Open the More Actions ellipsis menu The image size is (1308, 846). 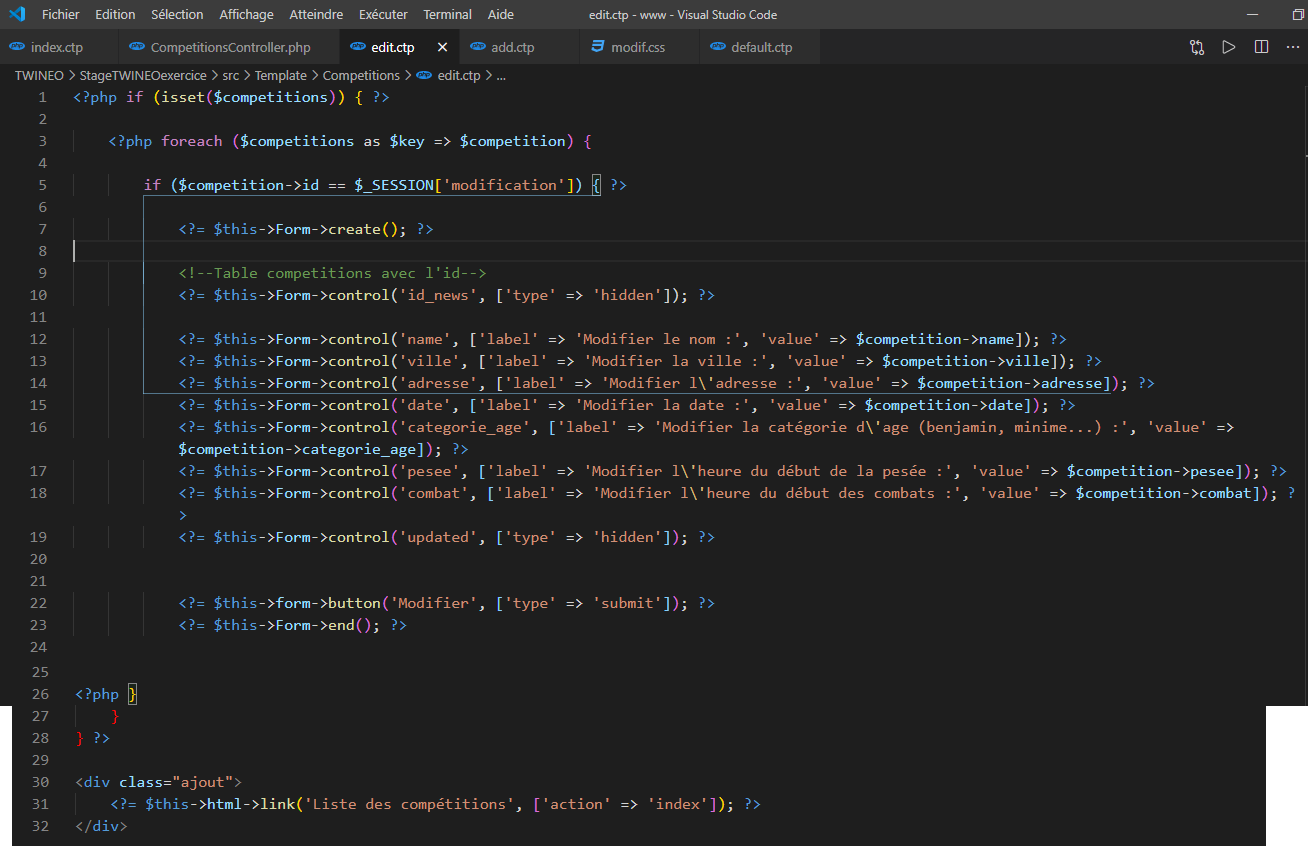[1294, 47]
